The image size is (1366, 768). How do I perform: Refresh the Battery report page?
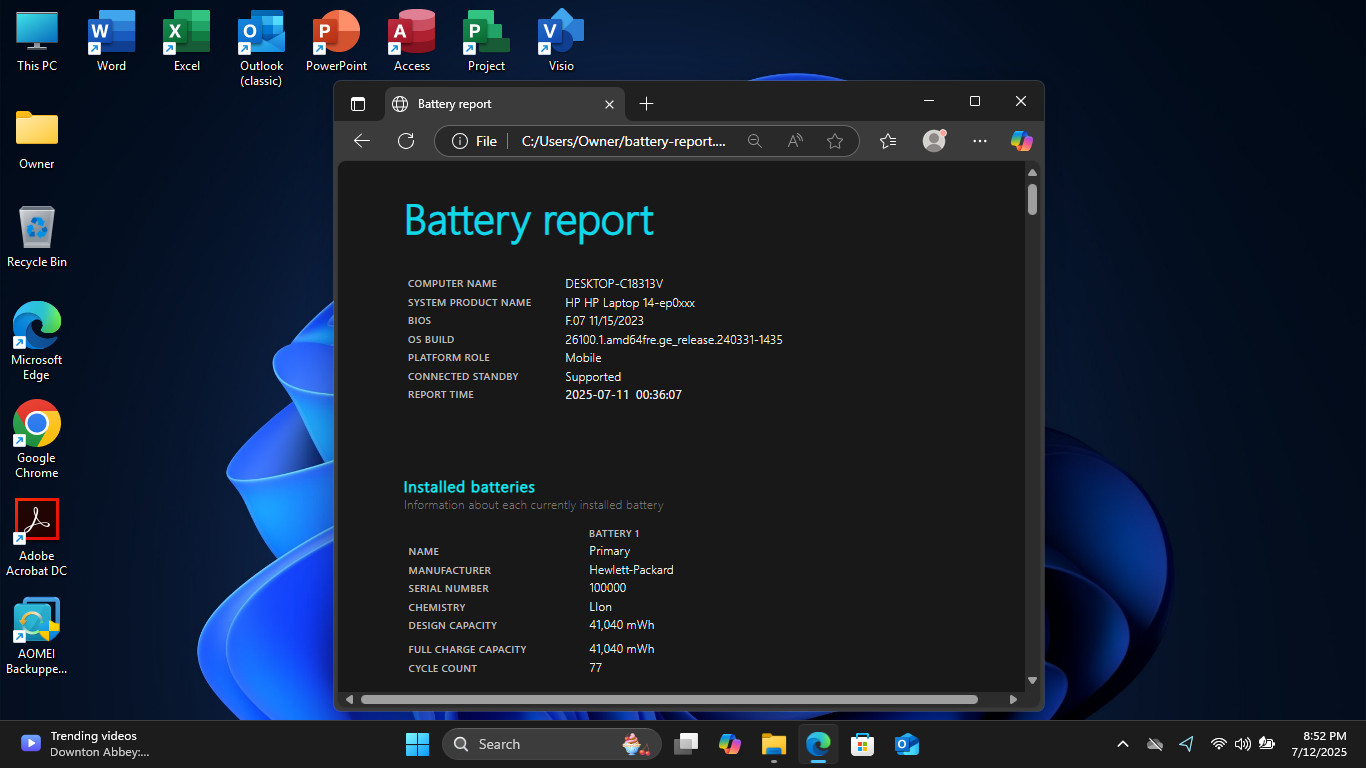(x=406, y=141)
